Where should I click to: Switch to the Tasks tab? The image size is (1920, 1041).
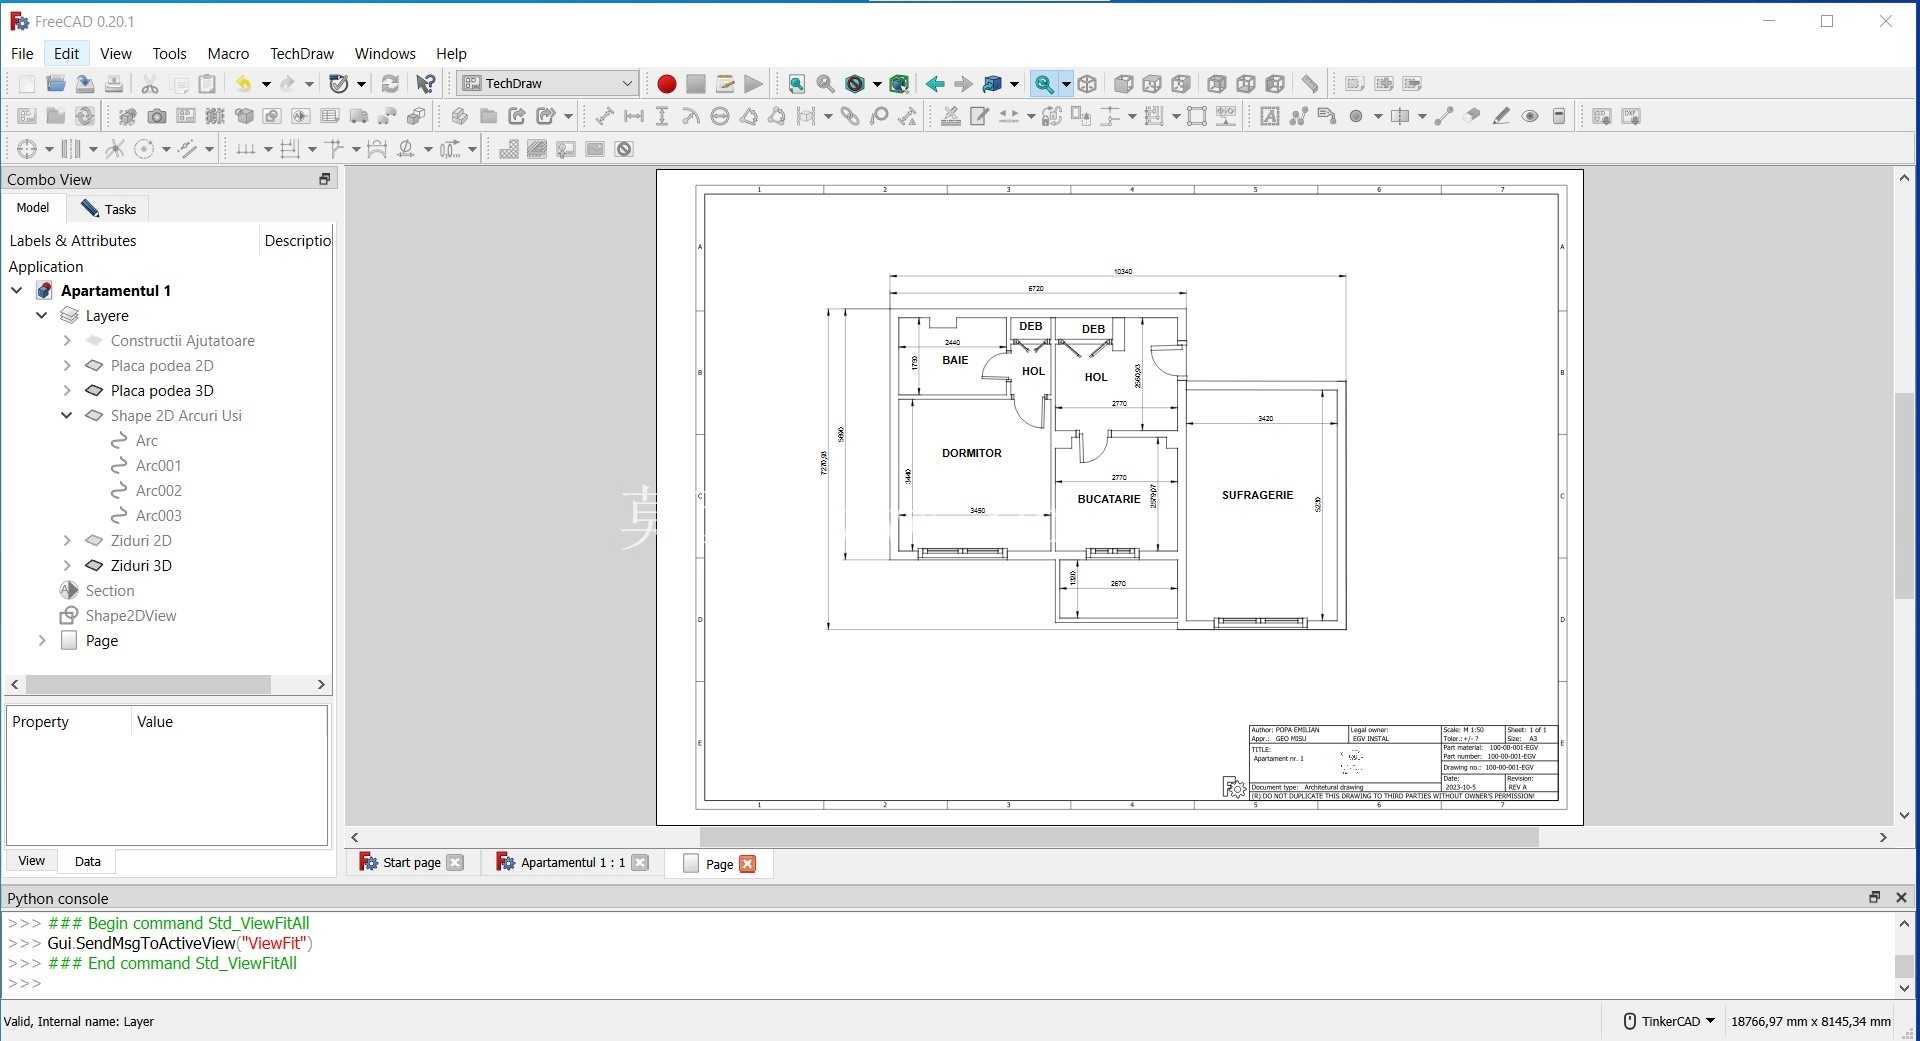click(x=108, y=209)
